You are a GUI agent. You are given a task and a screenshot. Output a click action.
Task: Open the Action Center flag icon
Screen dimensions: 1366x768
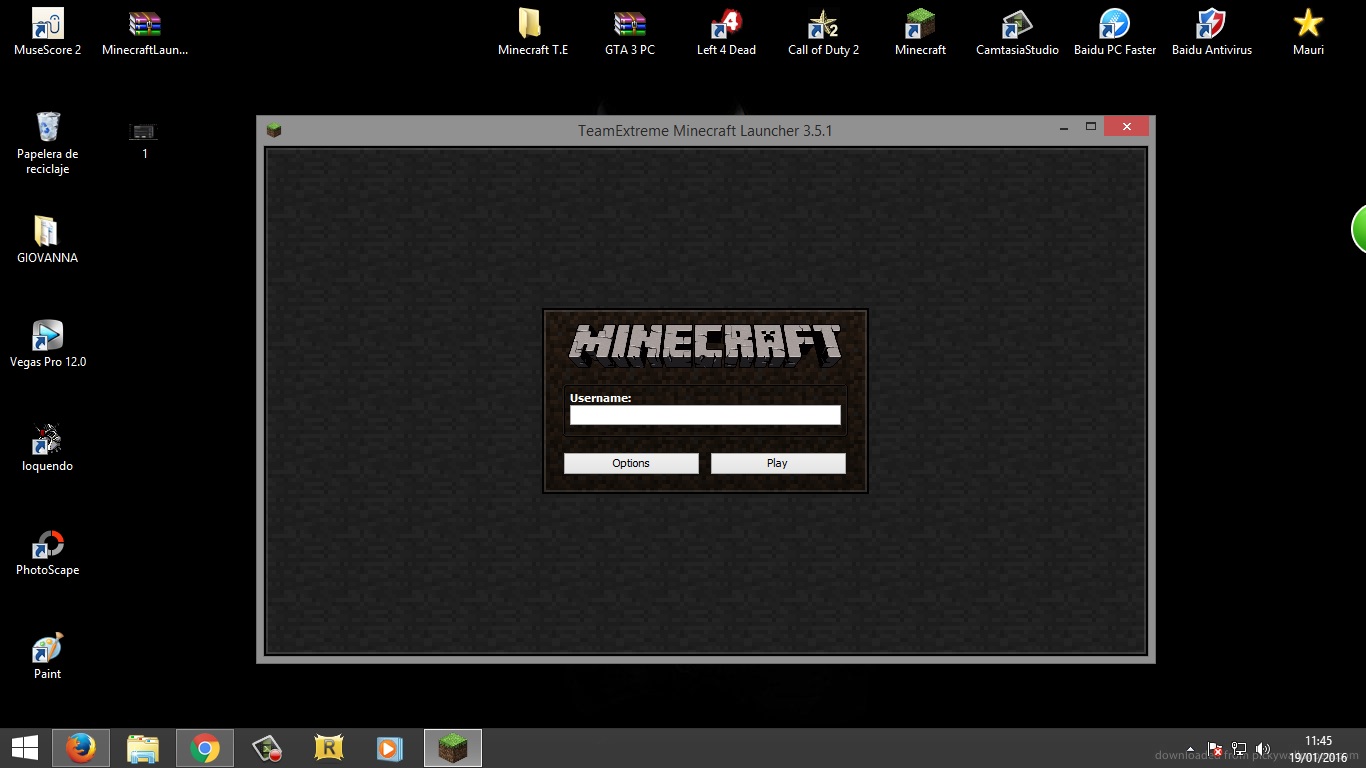pos(1215,749)
